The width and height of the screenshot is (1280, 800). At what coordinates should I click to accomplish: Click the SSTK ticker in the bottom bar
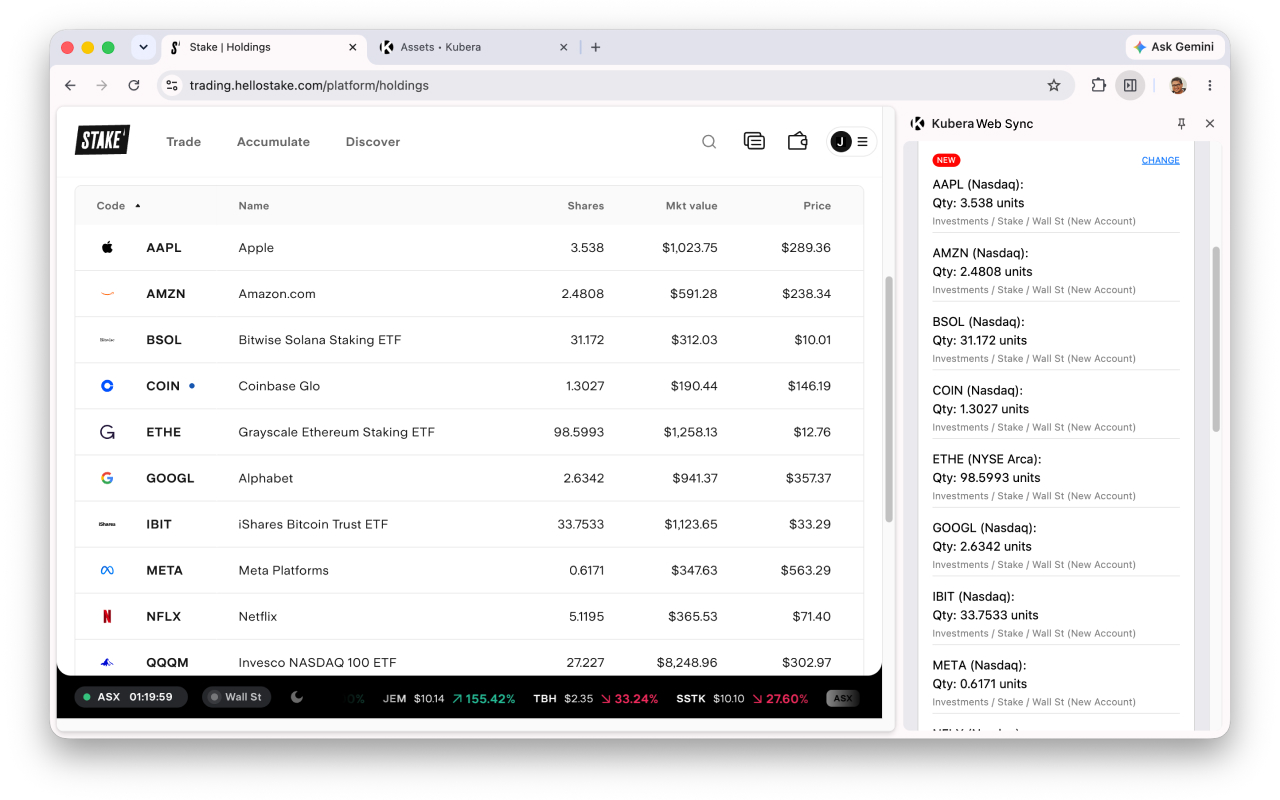point(742,698)
